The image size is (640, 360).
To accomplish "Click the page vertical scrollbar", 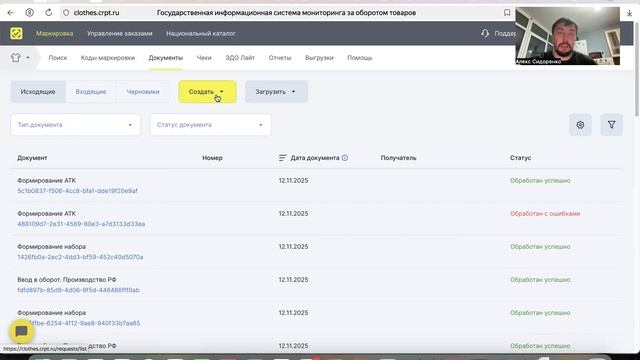I will (637, 69).
